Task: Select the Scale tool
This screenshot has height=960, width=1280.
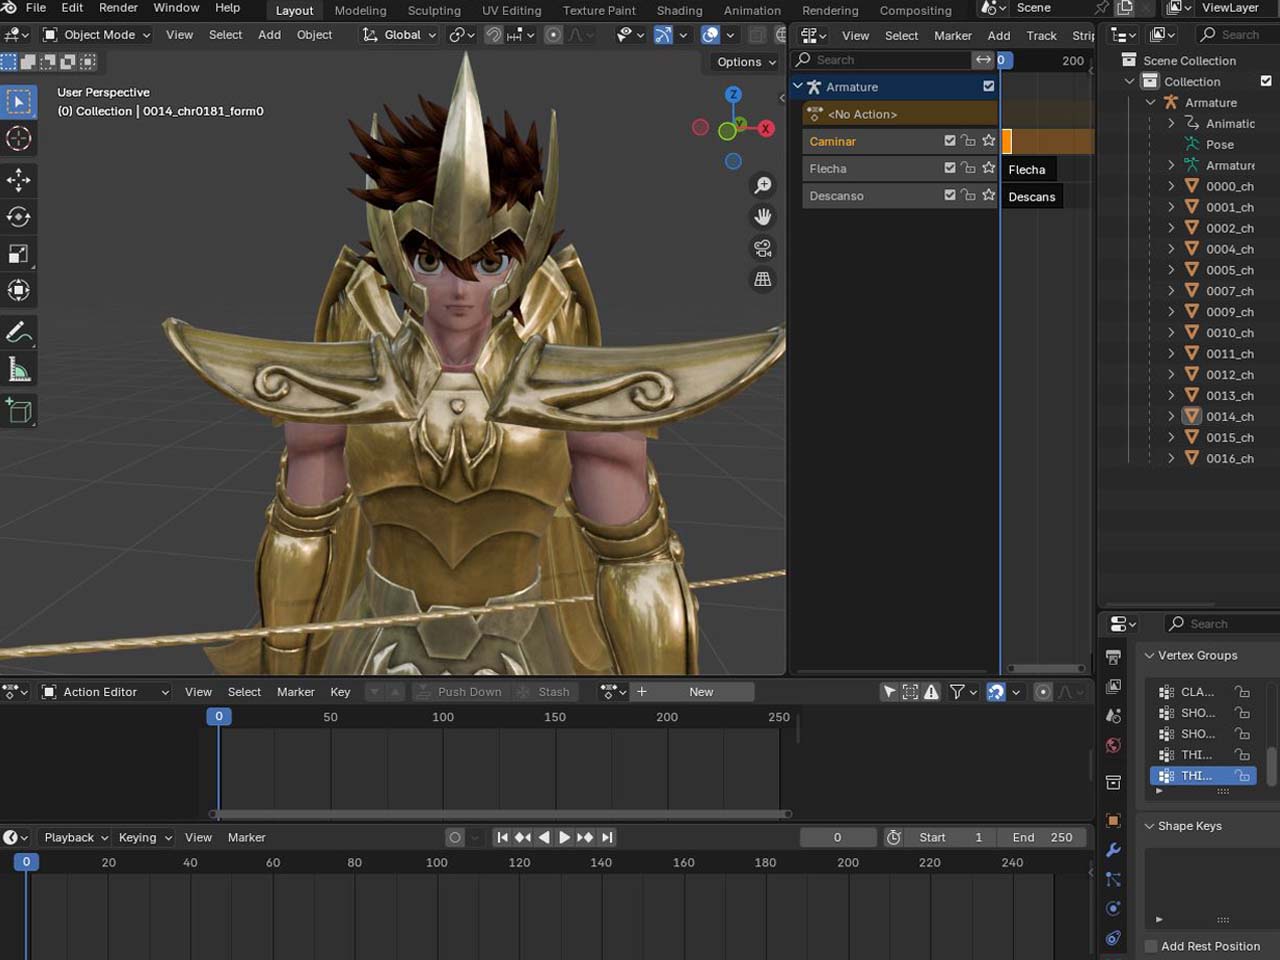Action: [x=19, y=254]
